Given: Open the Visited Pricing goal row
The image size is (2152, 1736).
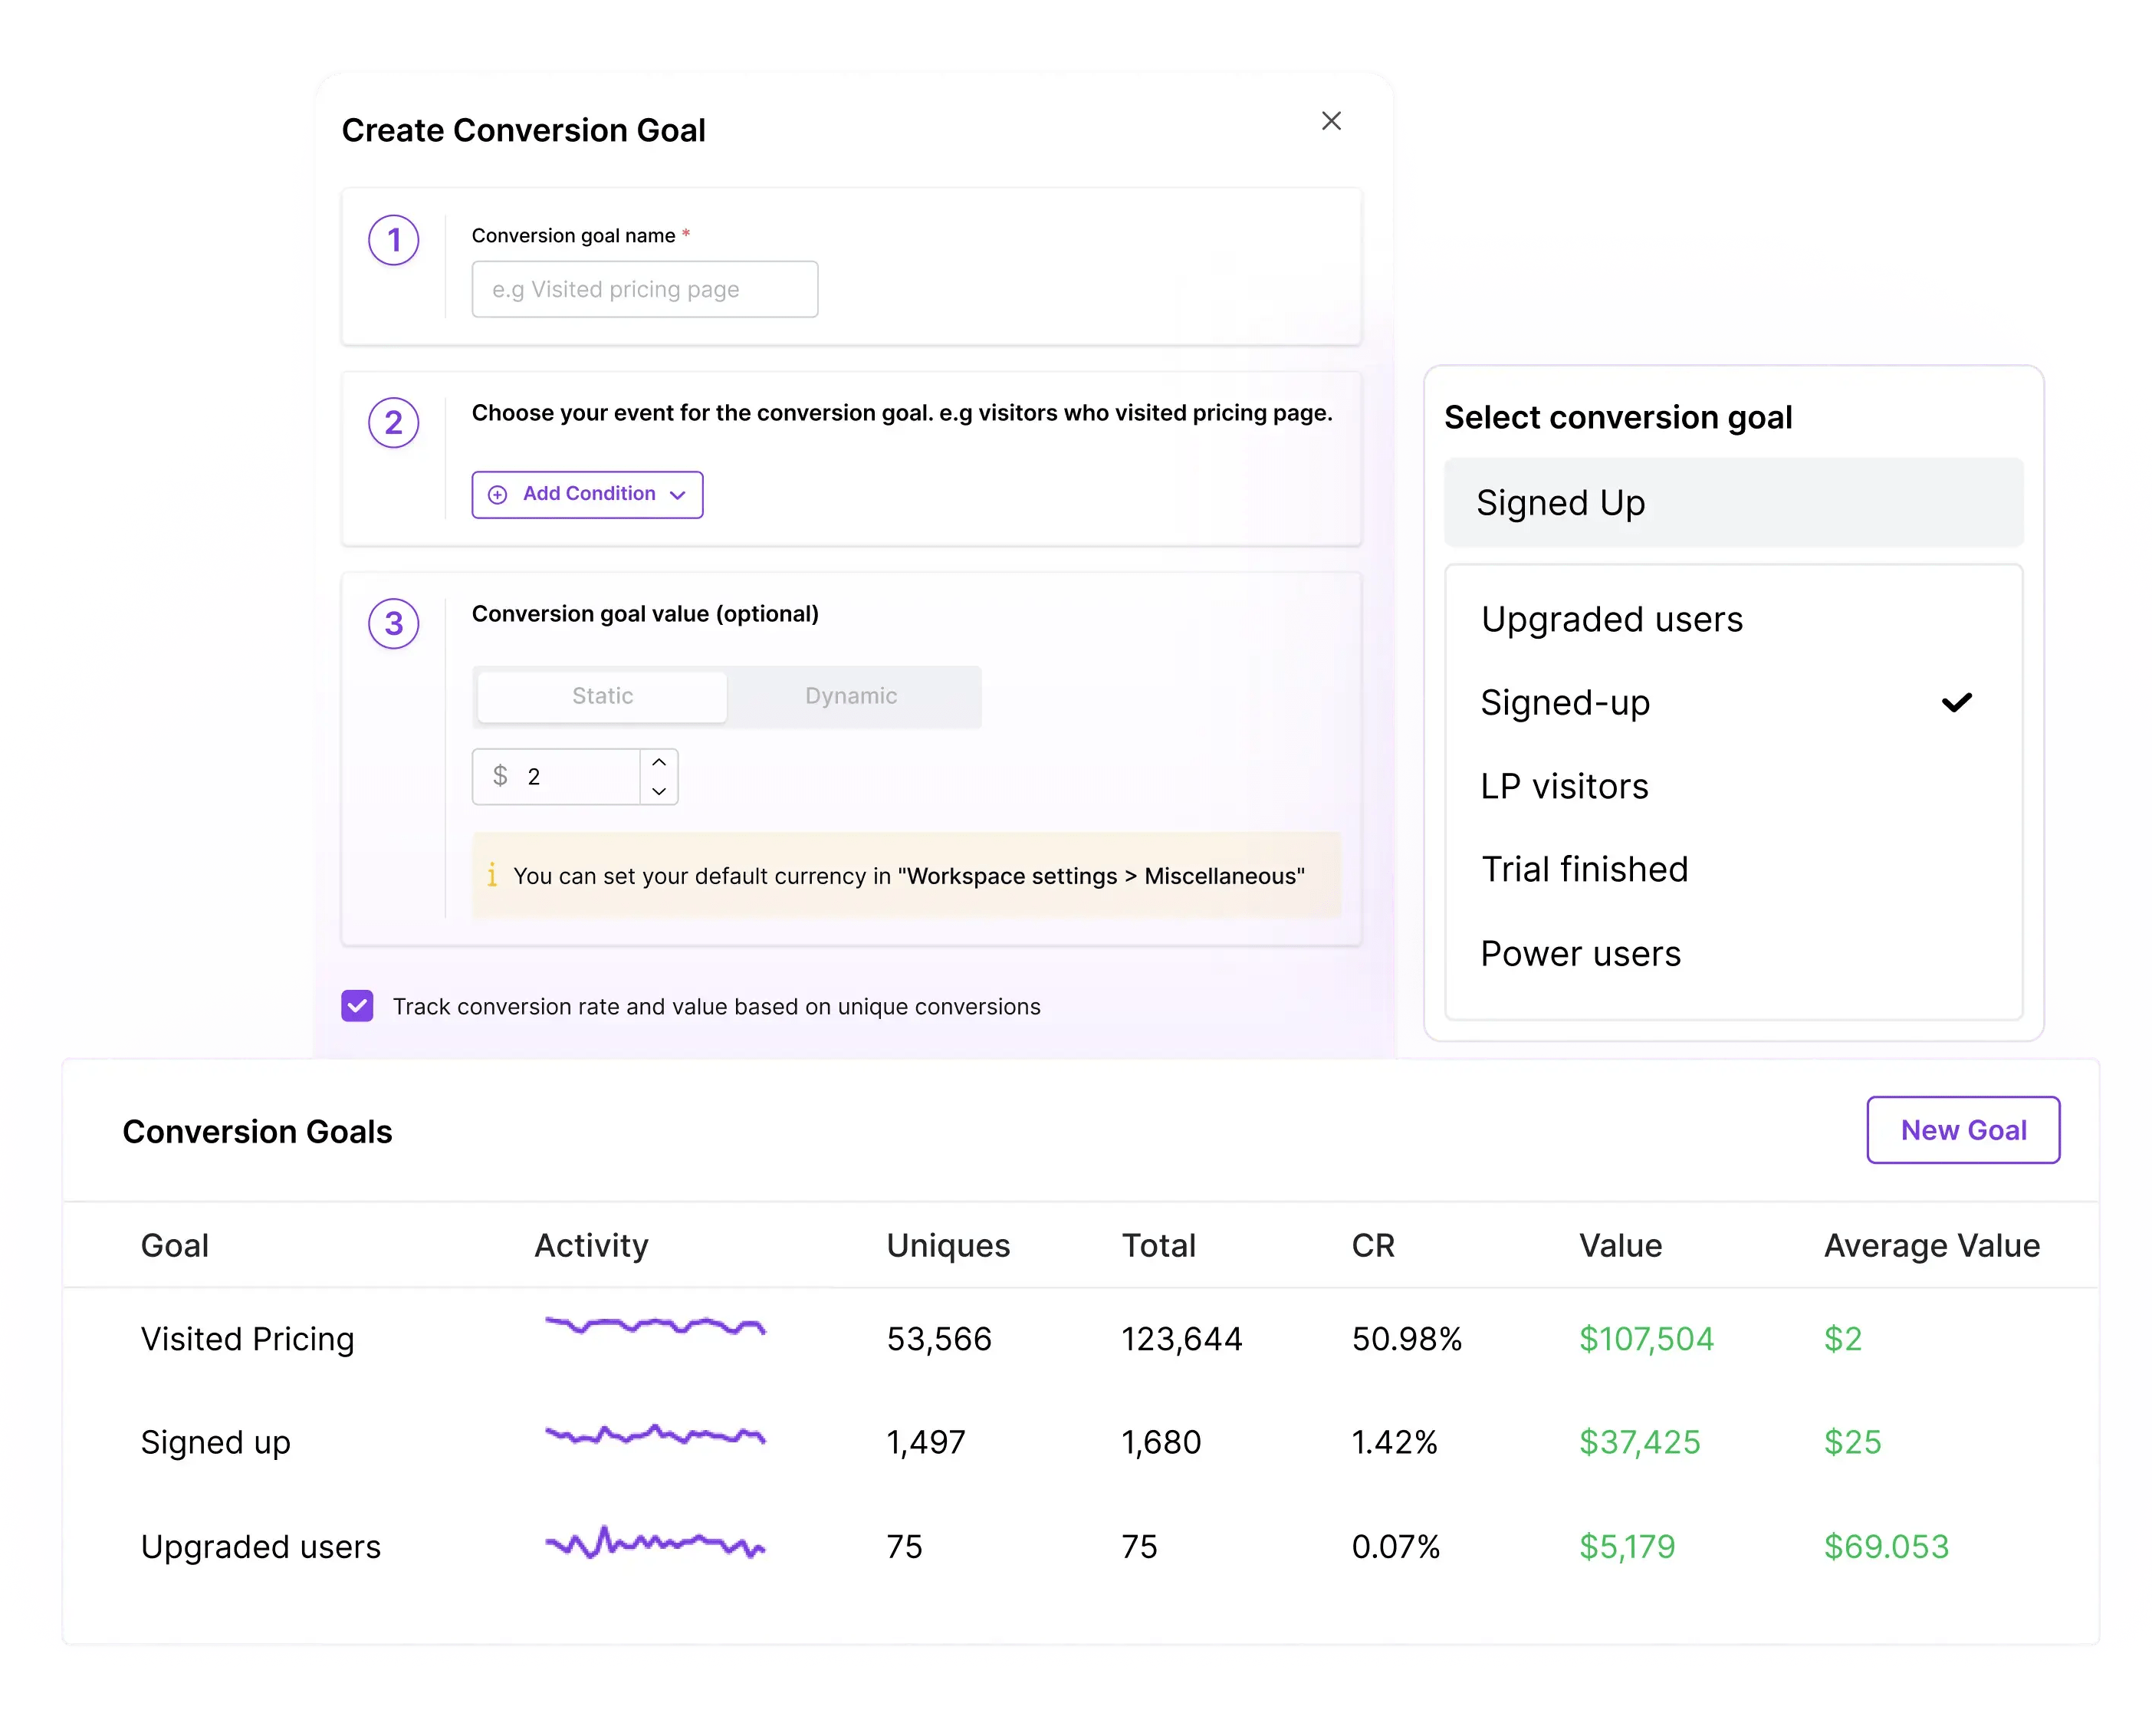Looking at the screenshot, I should pos(1080,1338).
